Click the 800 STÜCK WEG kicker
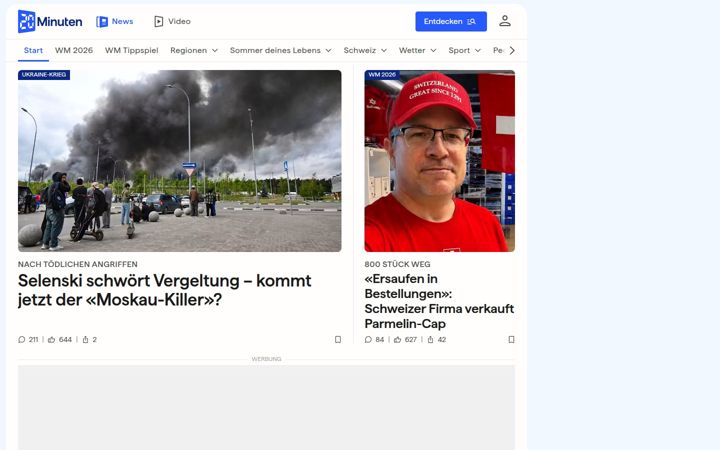This screenshot has height=450, width=720. (397, 264)
